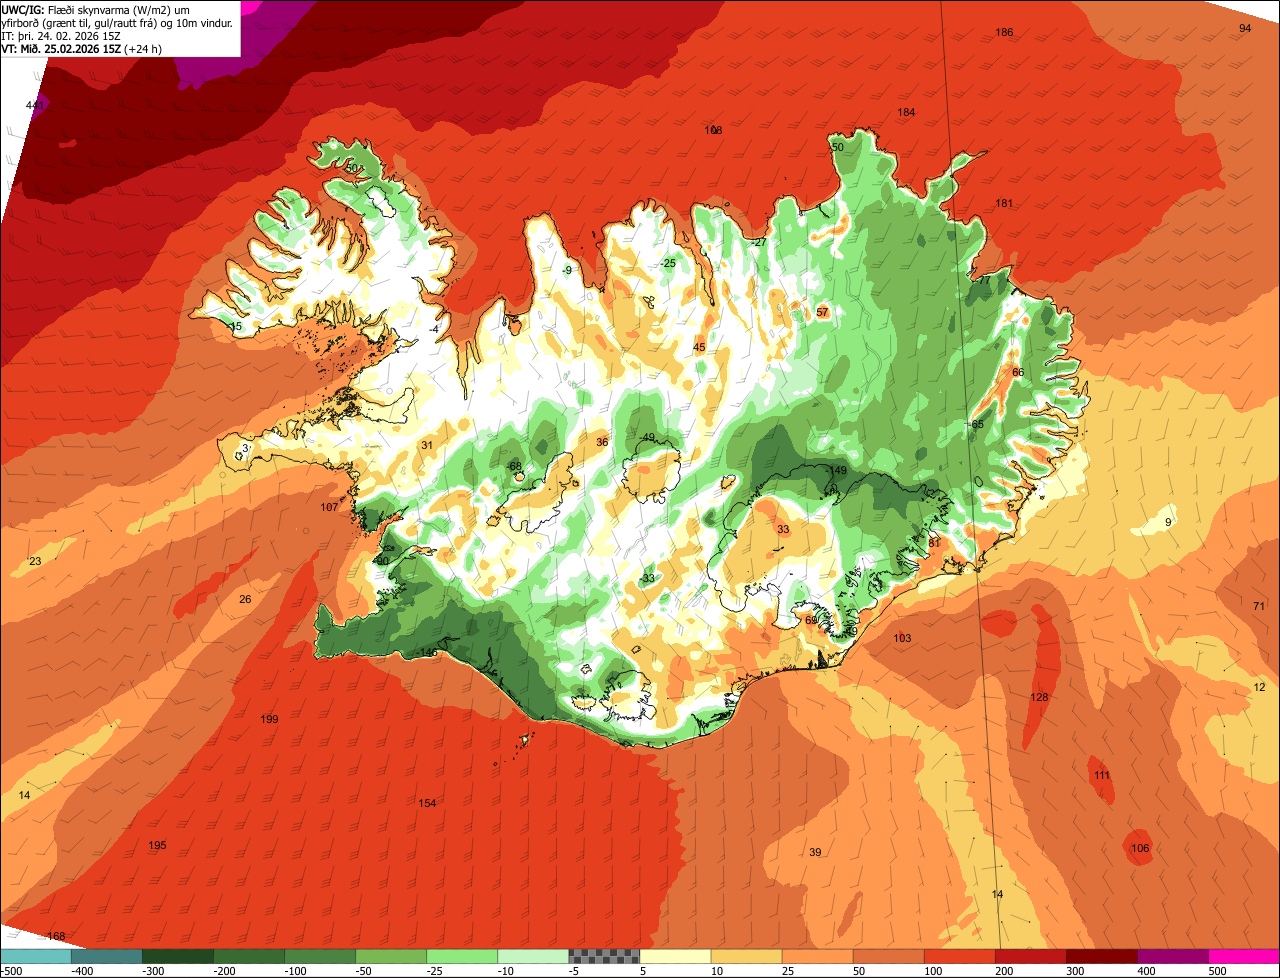Viewport: 1280px width, 978px height.
Task: Click the legend swatch between -200 and -100
Action: [248, 956]
